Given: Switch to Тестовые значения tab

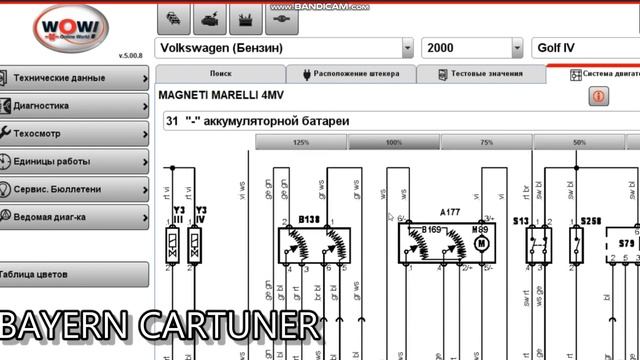Looking at the screenshot, I should pos(481,74).
